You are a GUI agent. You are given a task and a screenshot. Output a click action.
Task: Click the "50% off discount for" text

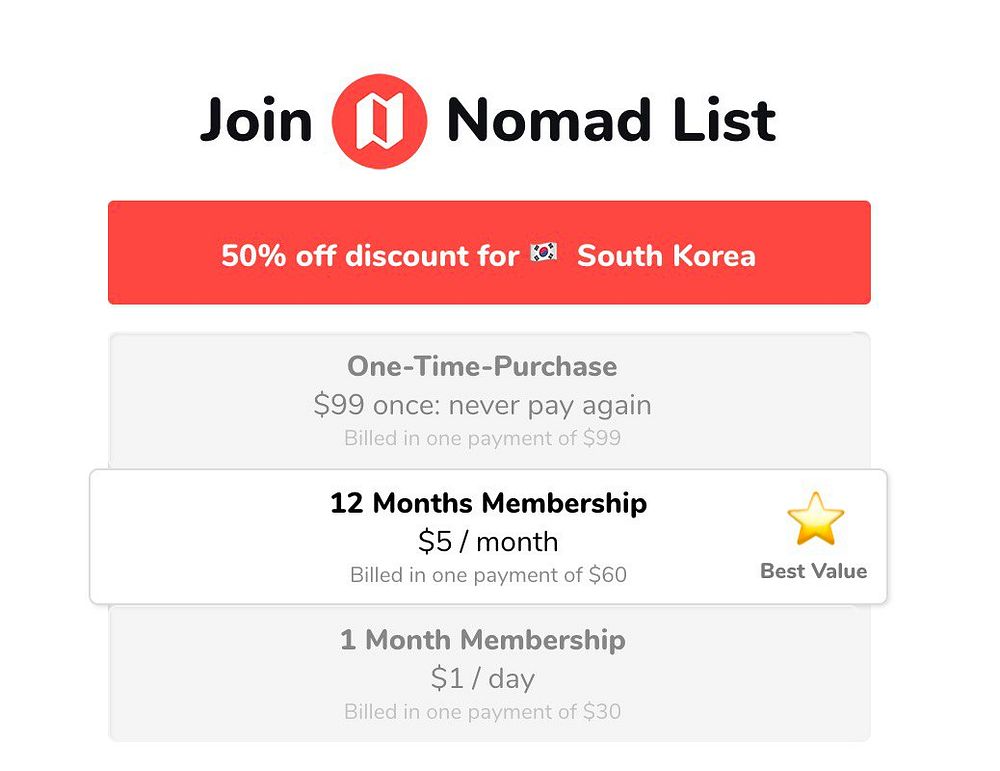point(370,255)
